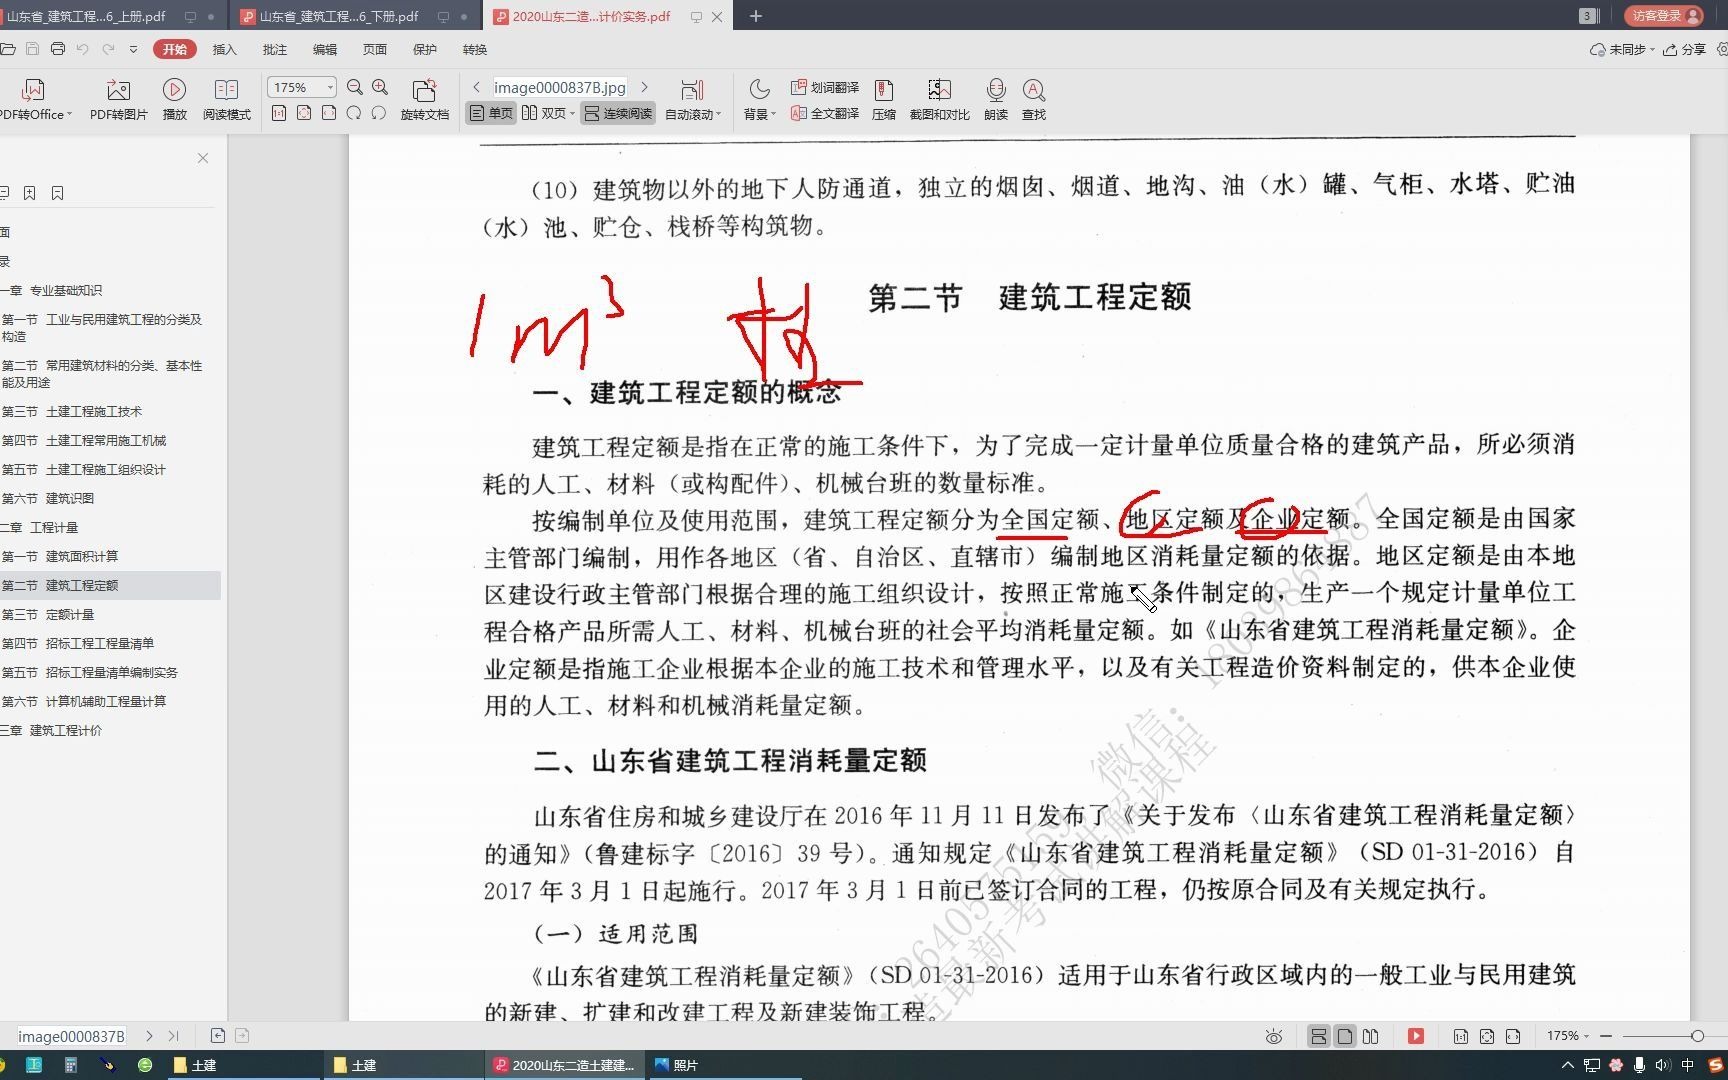Click the 中 input method indicator
The height and width of the screenshot is (1080, 1728).
(x=1688, y=1066)
